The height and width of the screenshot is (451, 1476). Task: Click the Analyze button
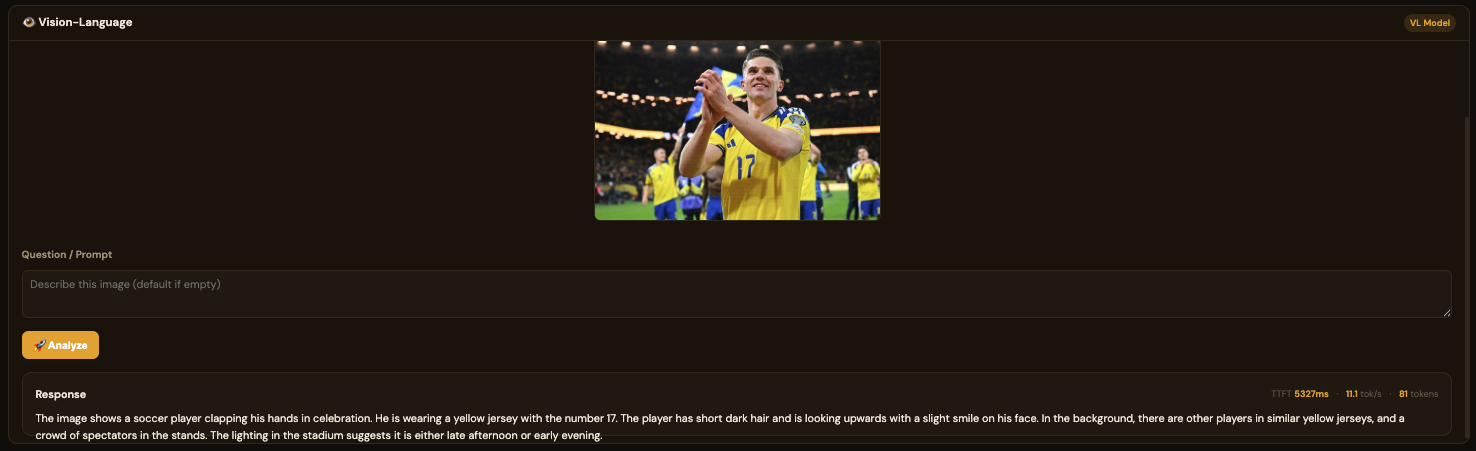tap(60, 345)
